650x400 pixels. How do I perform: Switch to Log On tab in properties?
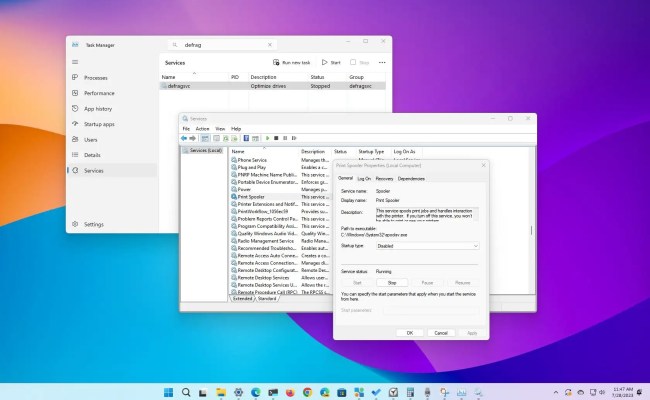364,179
